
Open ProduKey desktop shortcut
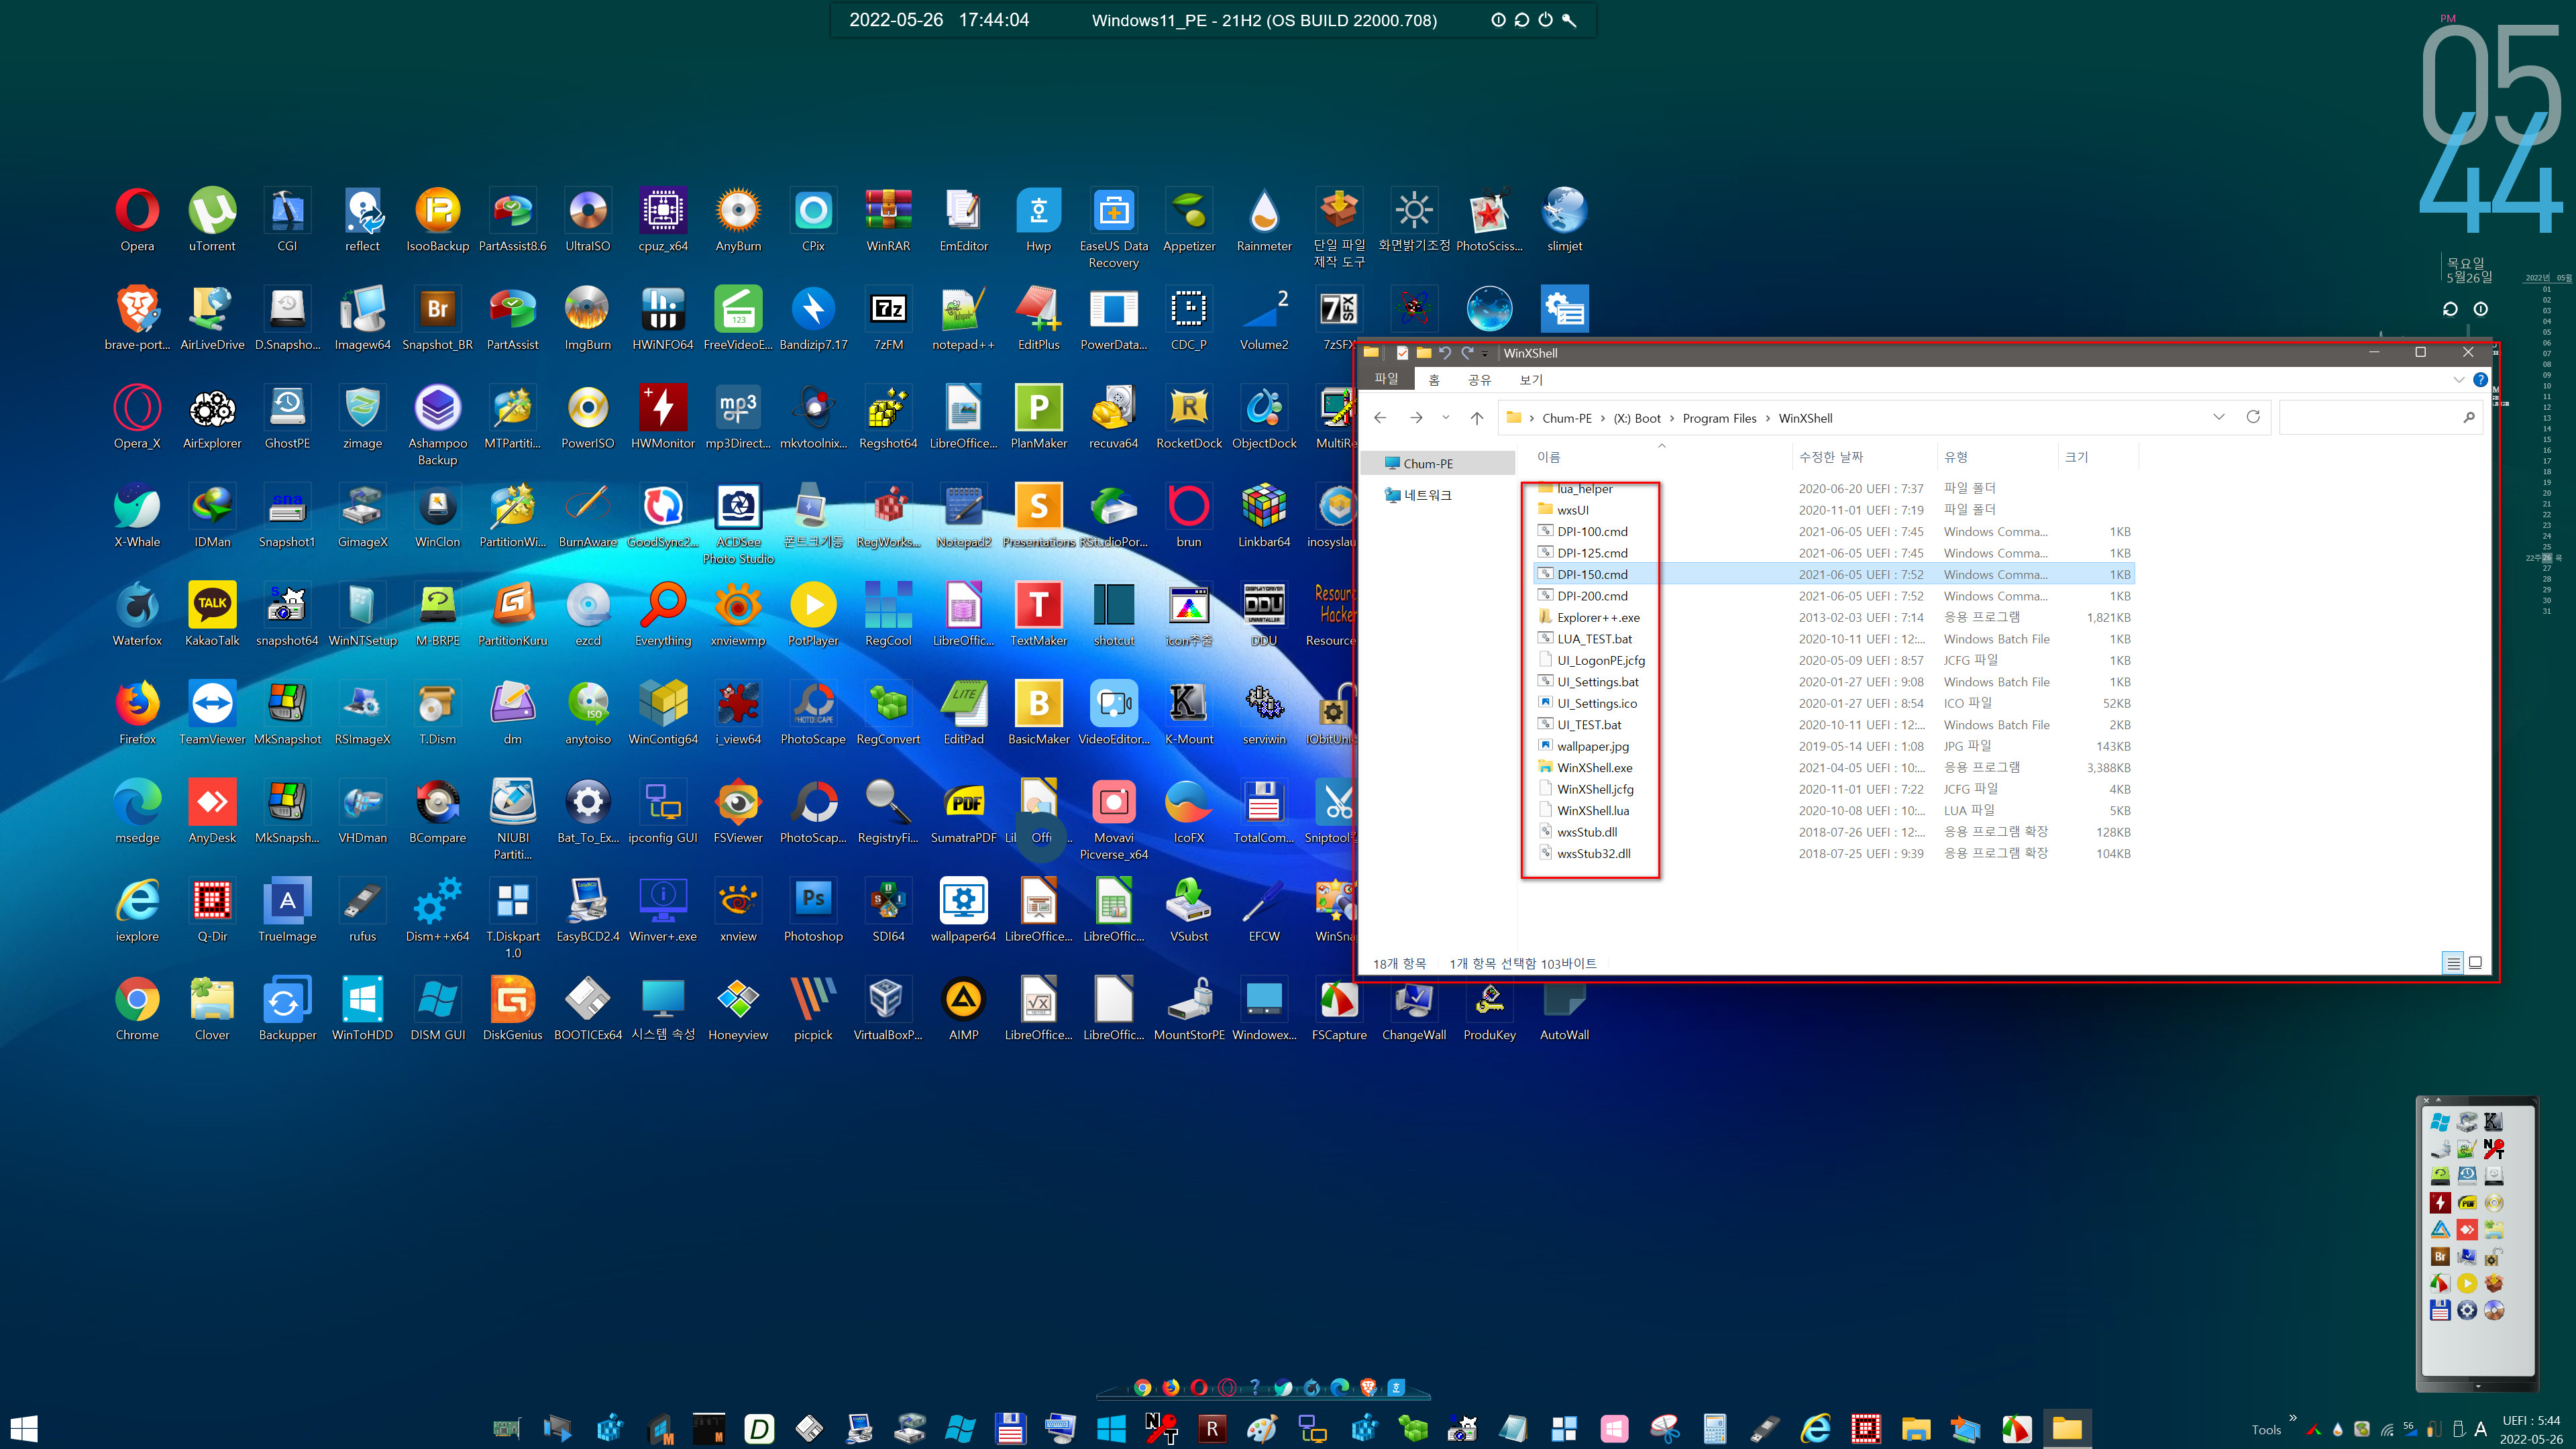[x=1489, y=1009]
